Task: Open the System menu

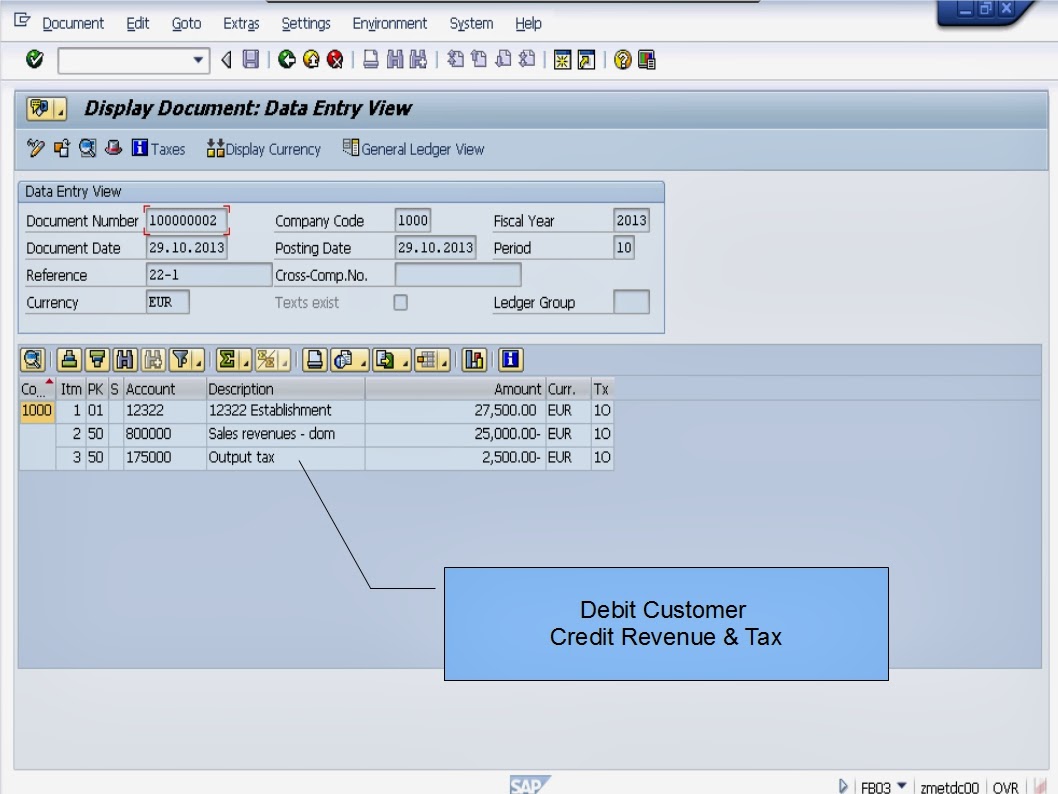Action: (x=471, y=24)
